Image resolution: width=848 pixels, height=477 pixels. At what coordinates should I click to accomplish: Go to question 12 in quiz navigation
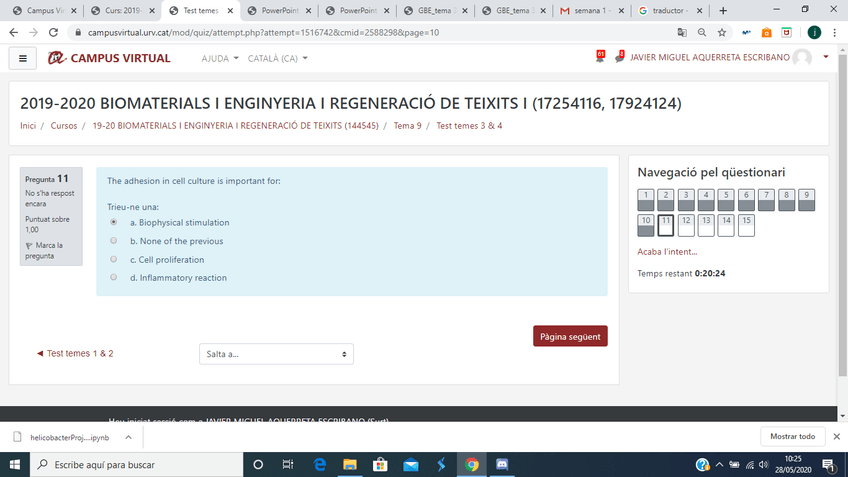(686, 224)
